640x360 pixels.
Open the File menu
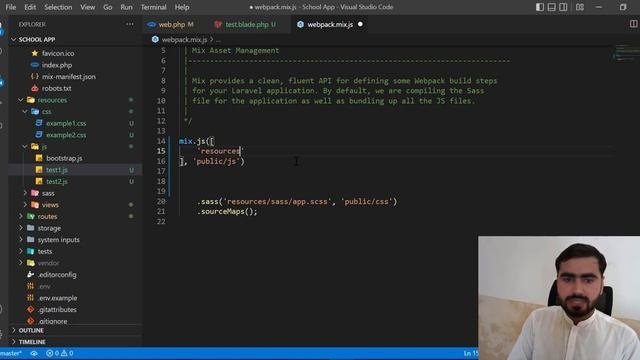click(11, 7)
